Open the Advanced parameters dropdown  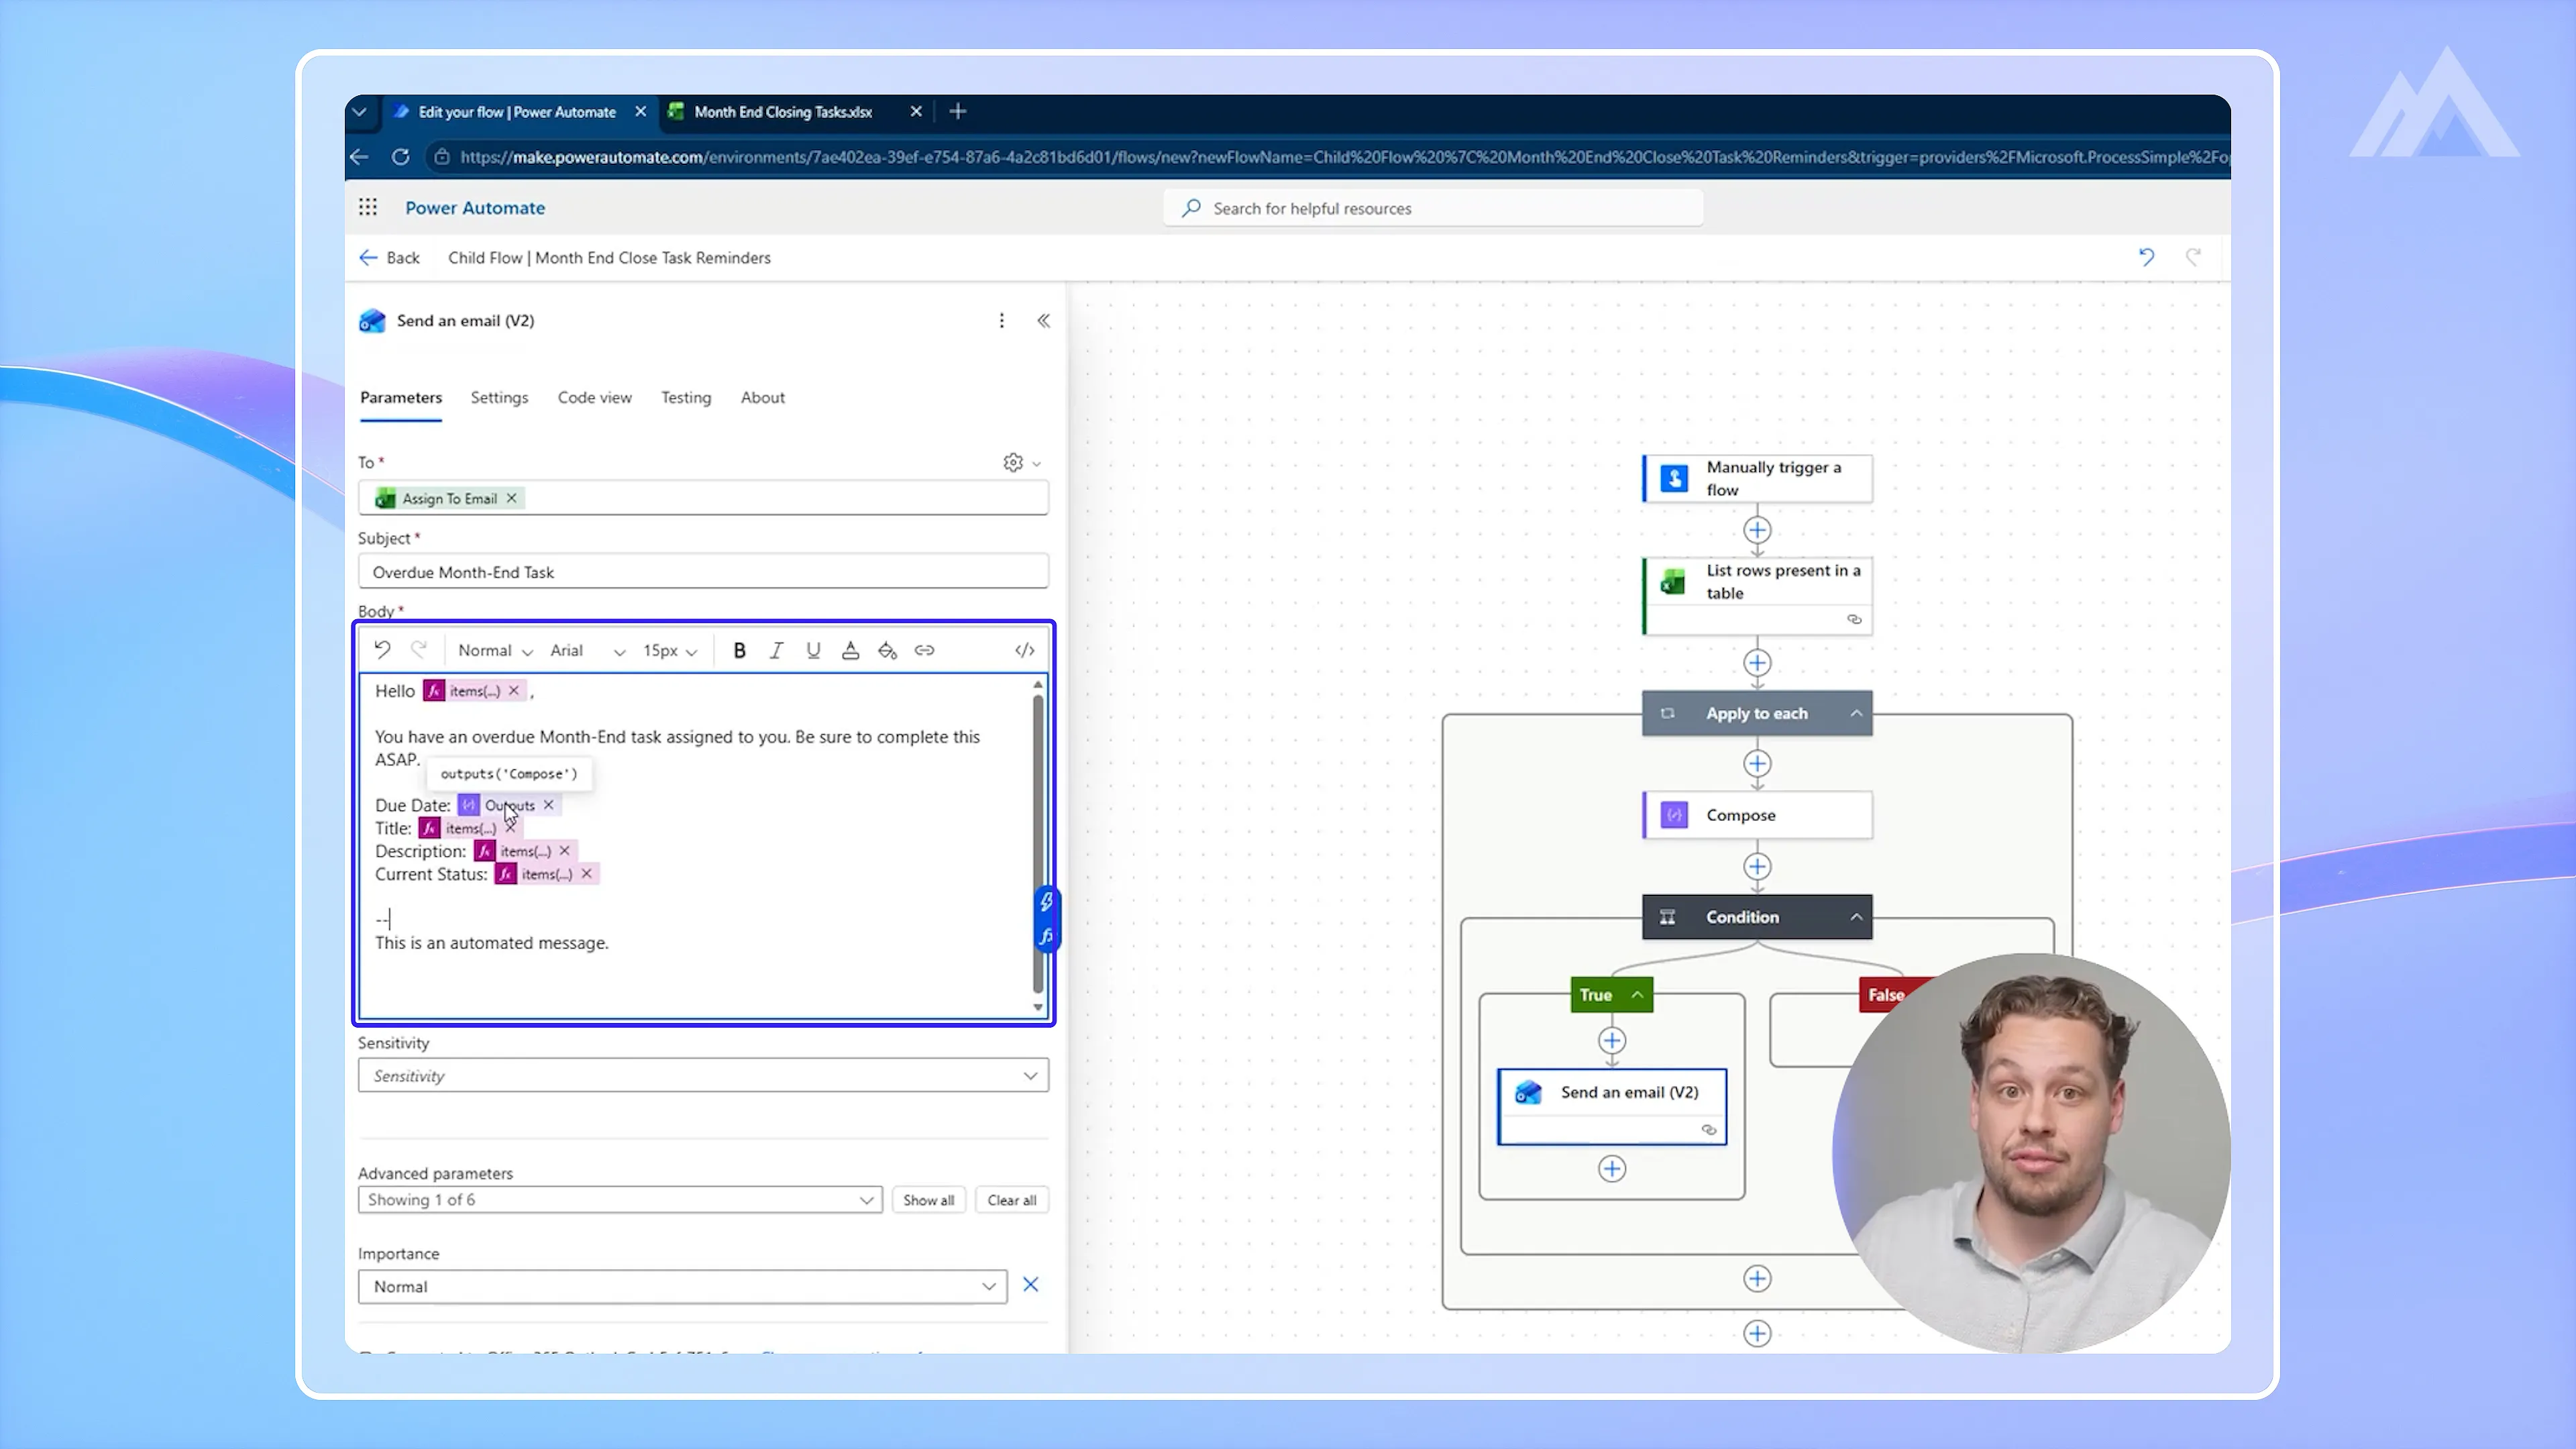pos(620,1200)
